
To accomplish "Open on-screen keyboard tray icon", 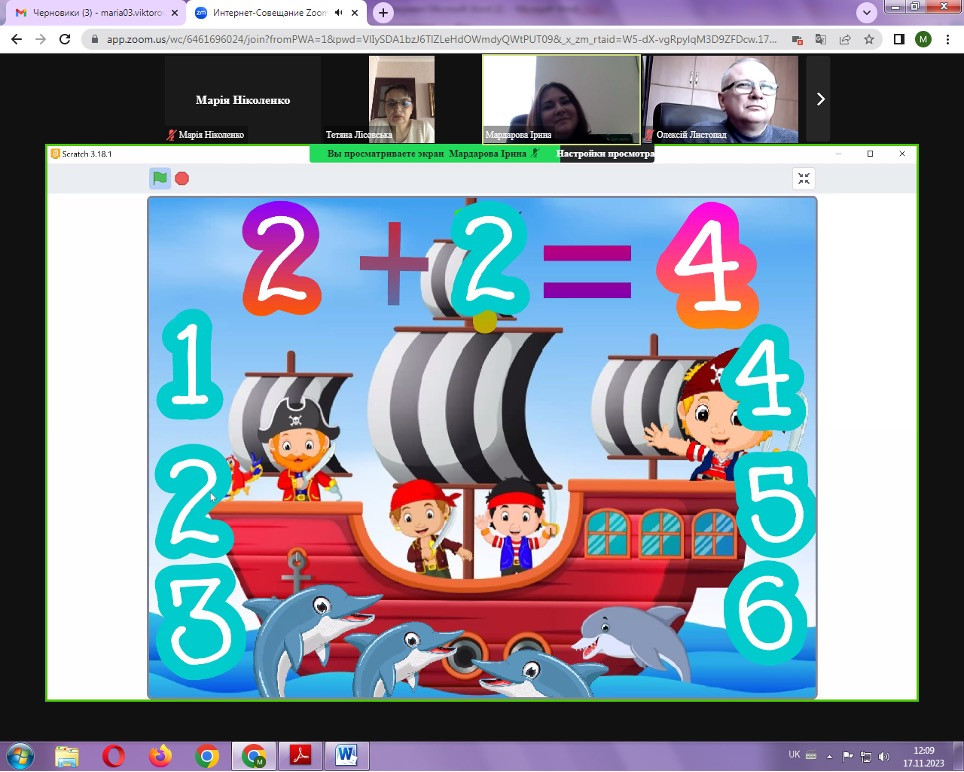I will pyautogui.click(x=811, y=755).
